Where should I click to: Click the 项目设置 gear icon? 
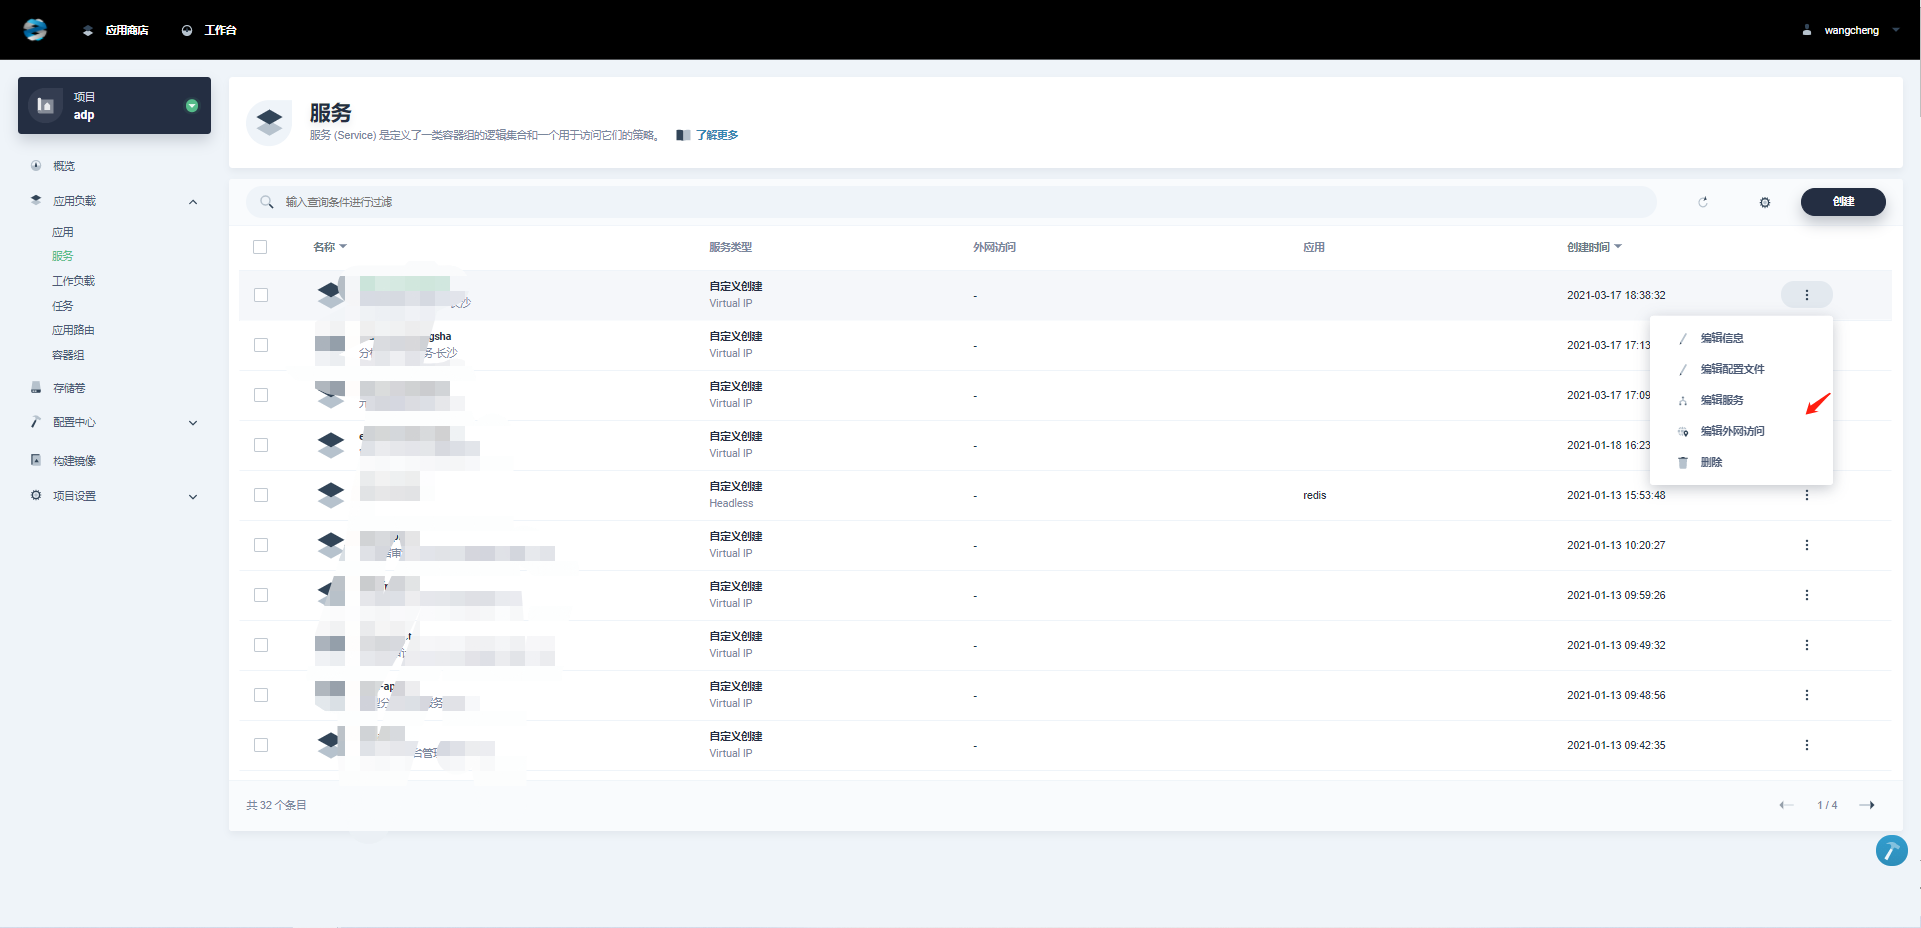(x=36, y=495)
